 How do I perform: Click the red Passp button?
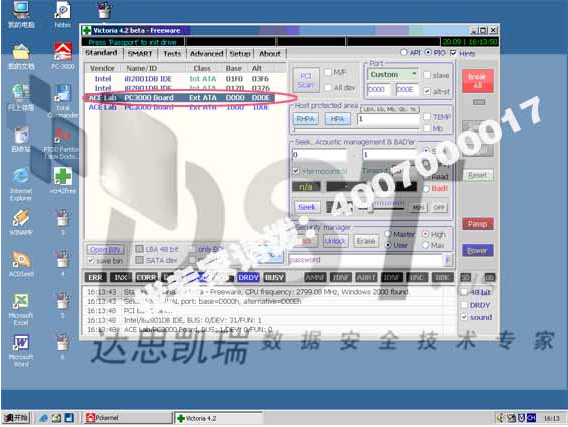pos(477,224)
